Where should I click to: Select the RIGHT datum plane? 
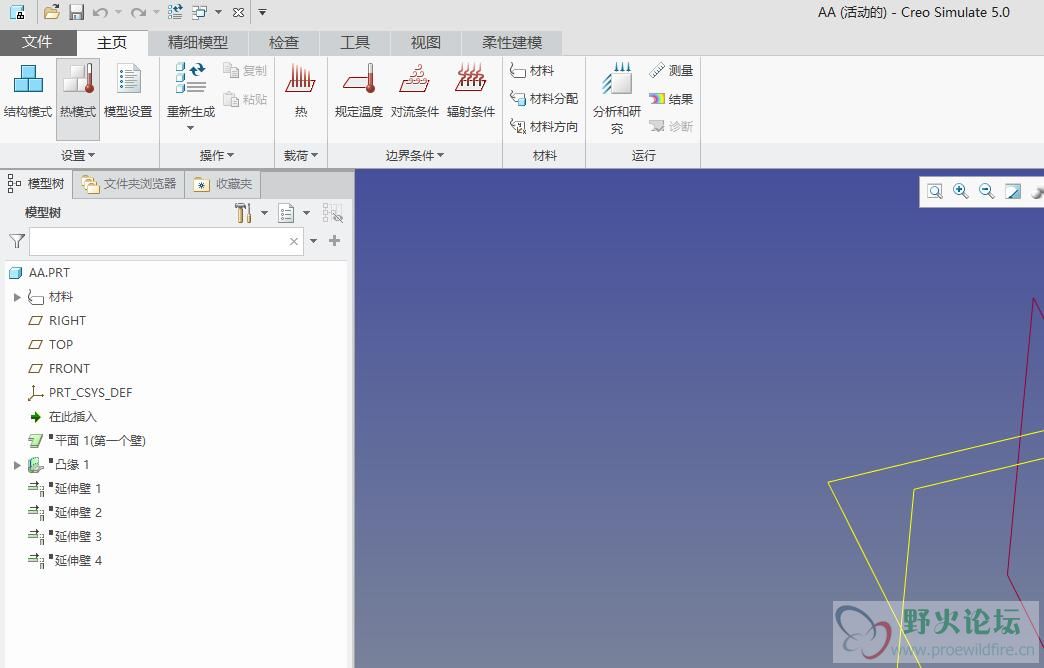click(57, 320)
